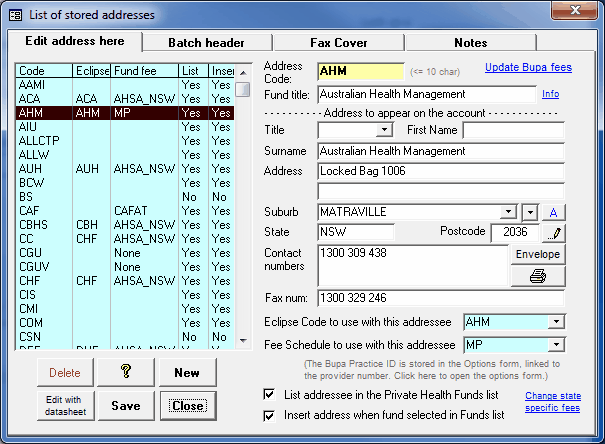Click the list scrollbar down arrow

(243, 340)
